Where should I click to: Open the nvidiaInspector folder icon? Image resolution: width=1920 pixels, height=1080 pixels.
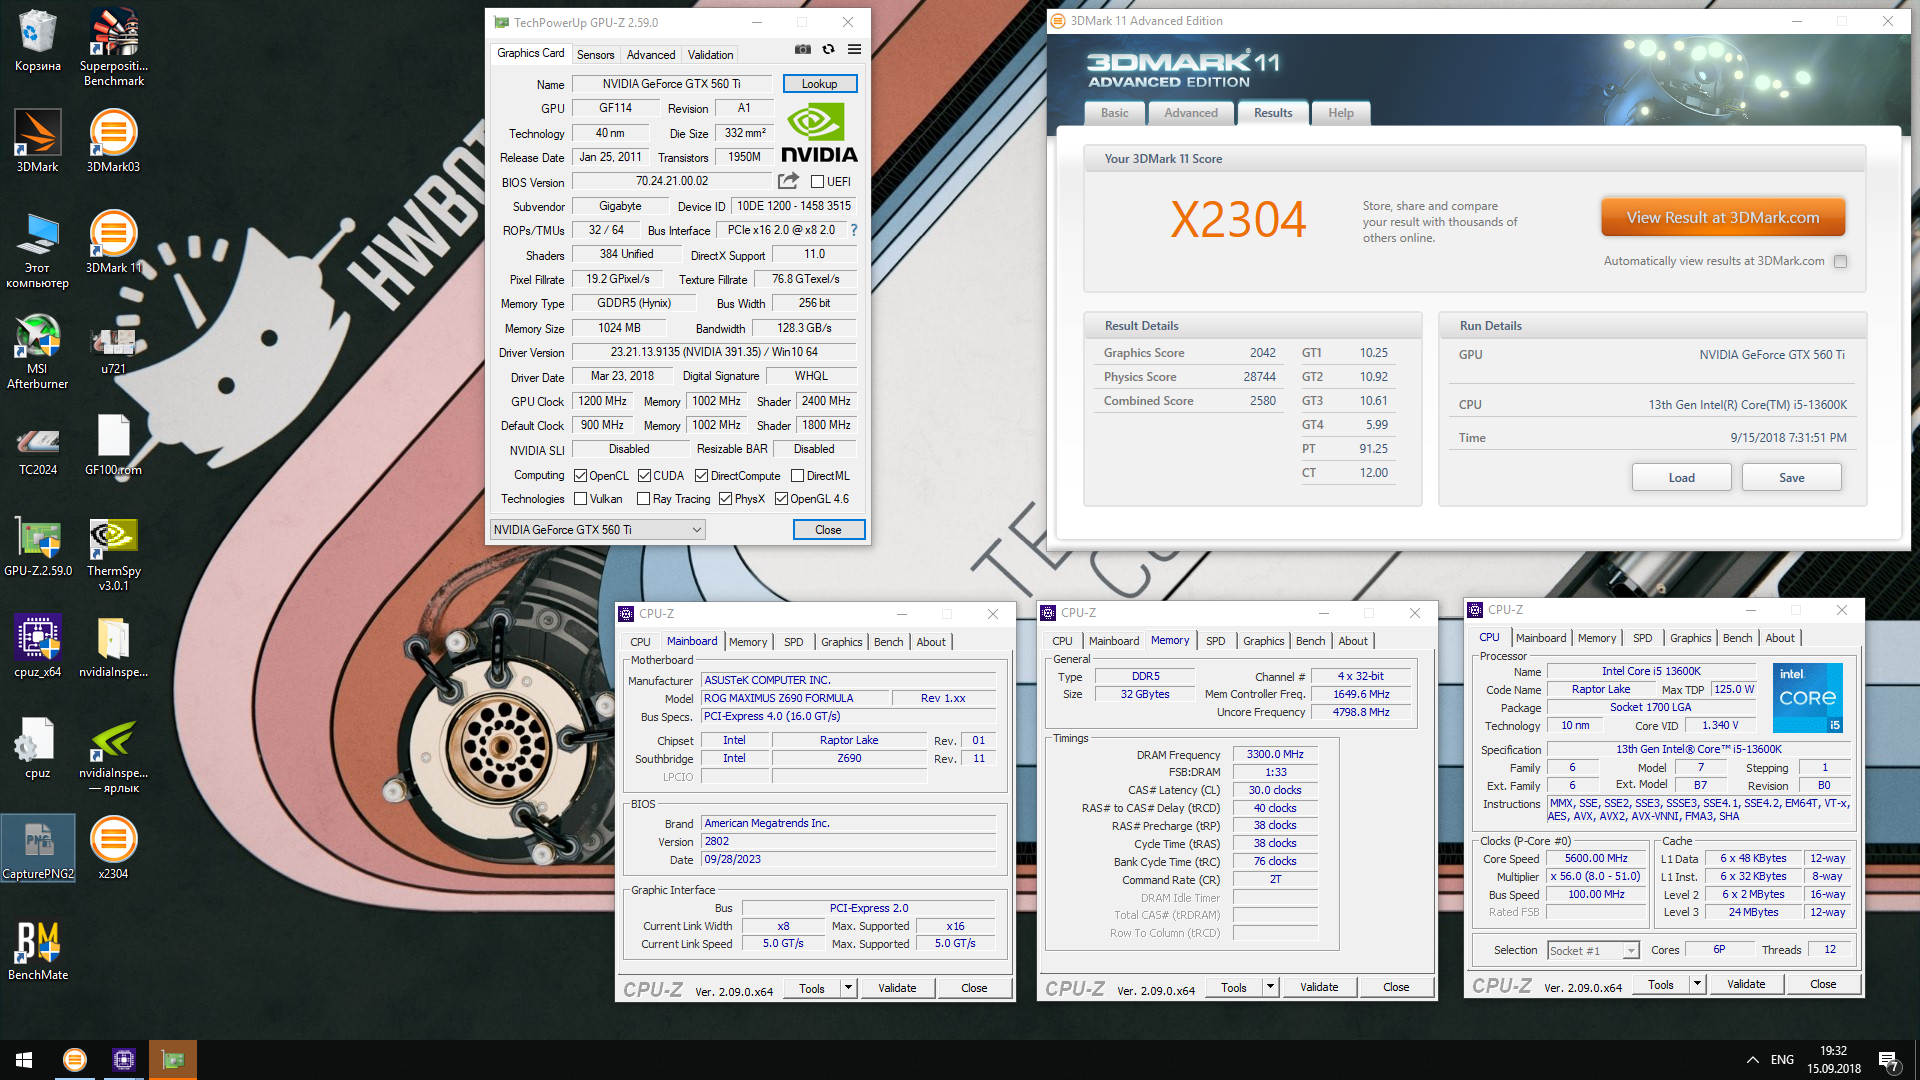pyautogui.click(x=113, y=647)
